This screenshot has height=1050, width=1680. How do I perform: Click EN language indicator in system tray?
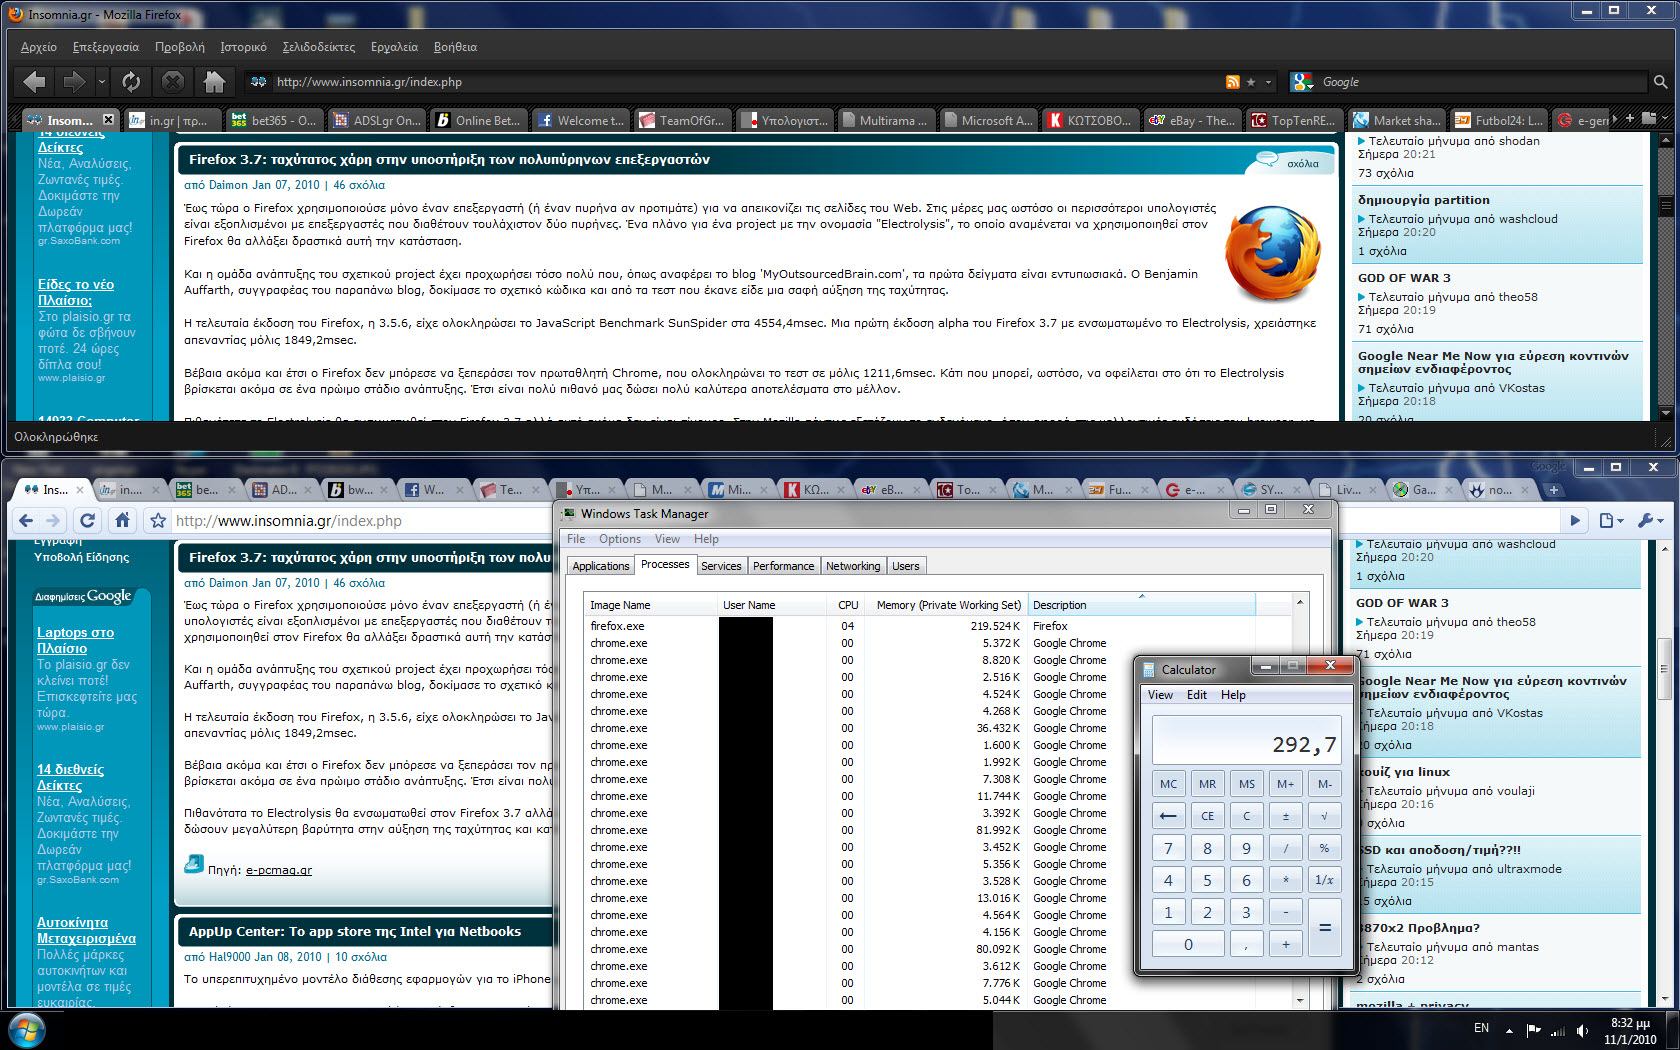pyautogui.click(x=1481, y=1028)
